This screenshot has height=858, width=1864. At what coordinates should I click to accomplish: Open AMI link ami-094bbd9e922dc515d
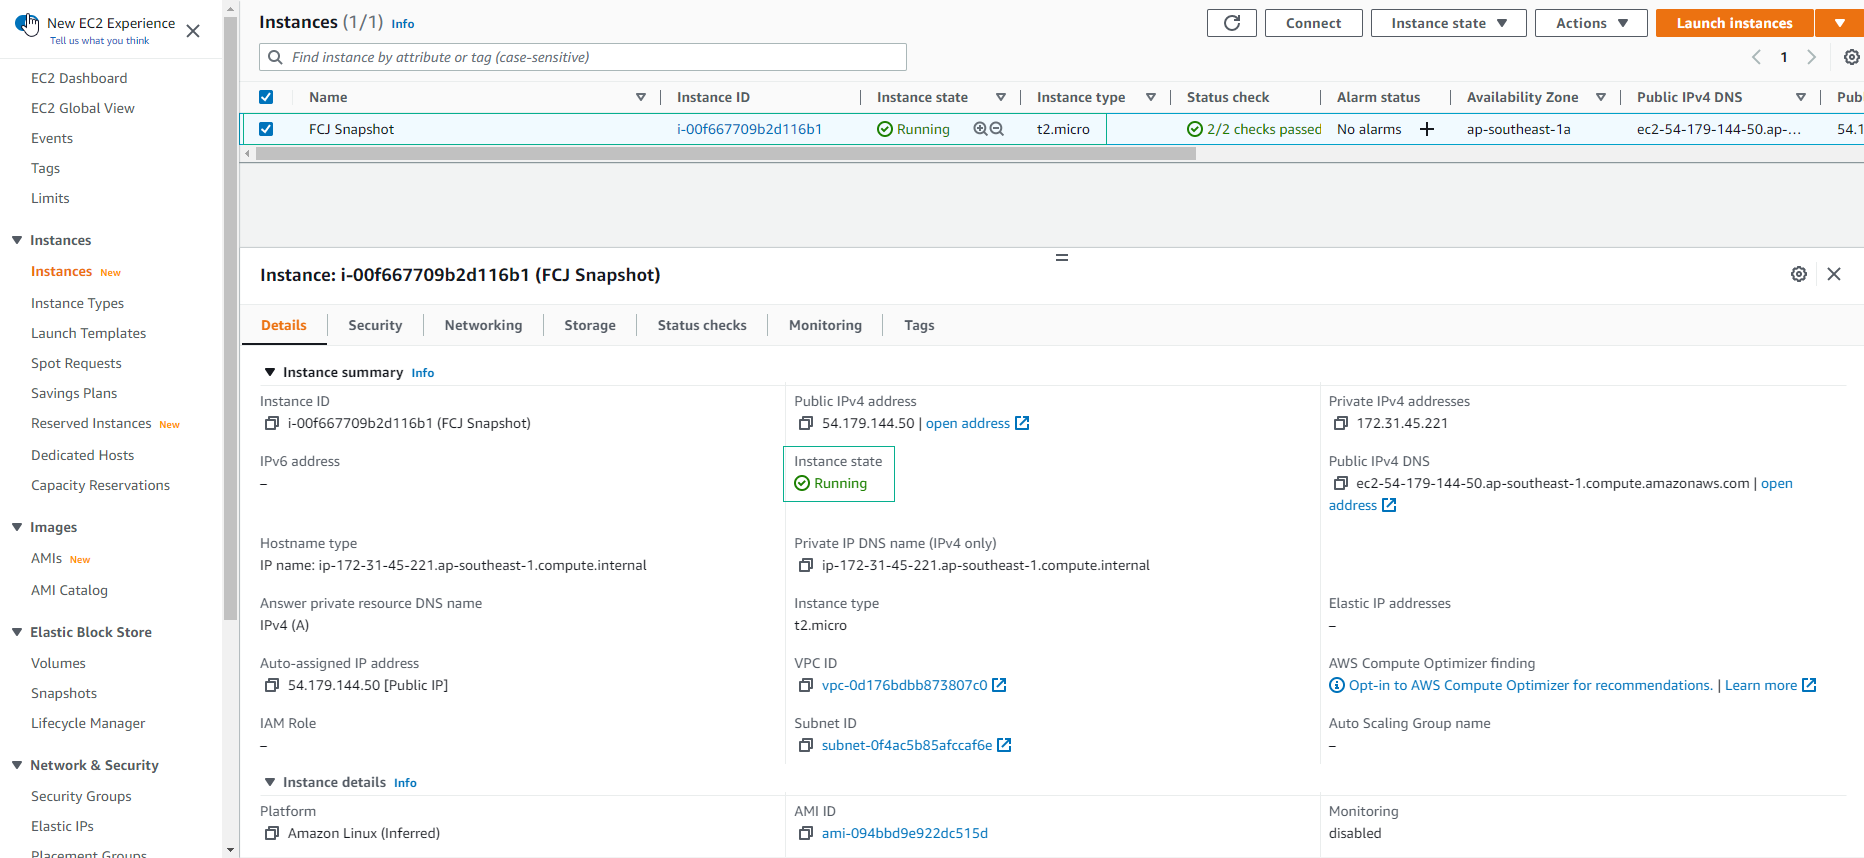coord(904,833)
